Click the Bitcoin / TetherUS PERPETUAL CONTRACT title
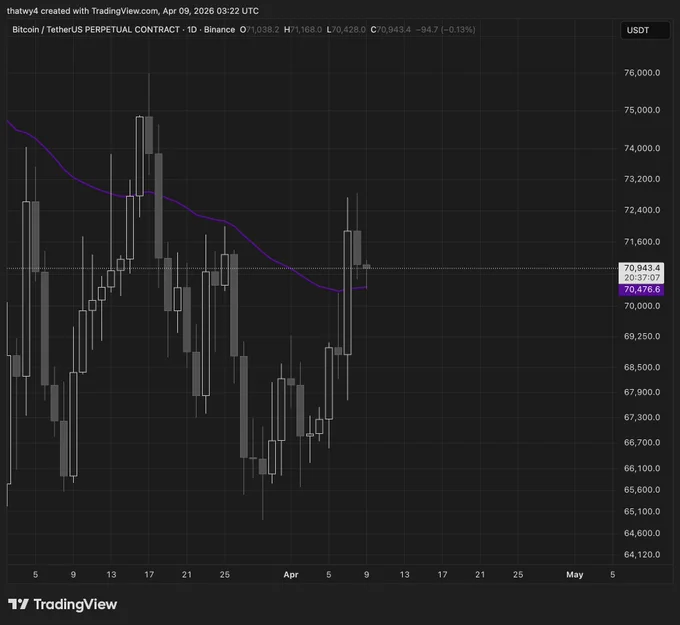Viewport: 680px width, 625px height. click(96, 29)
